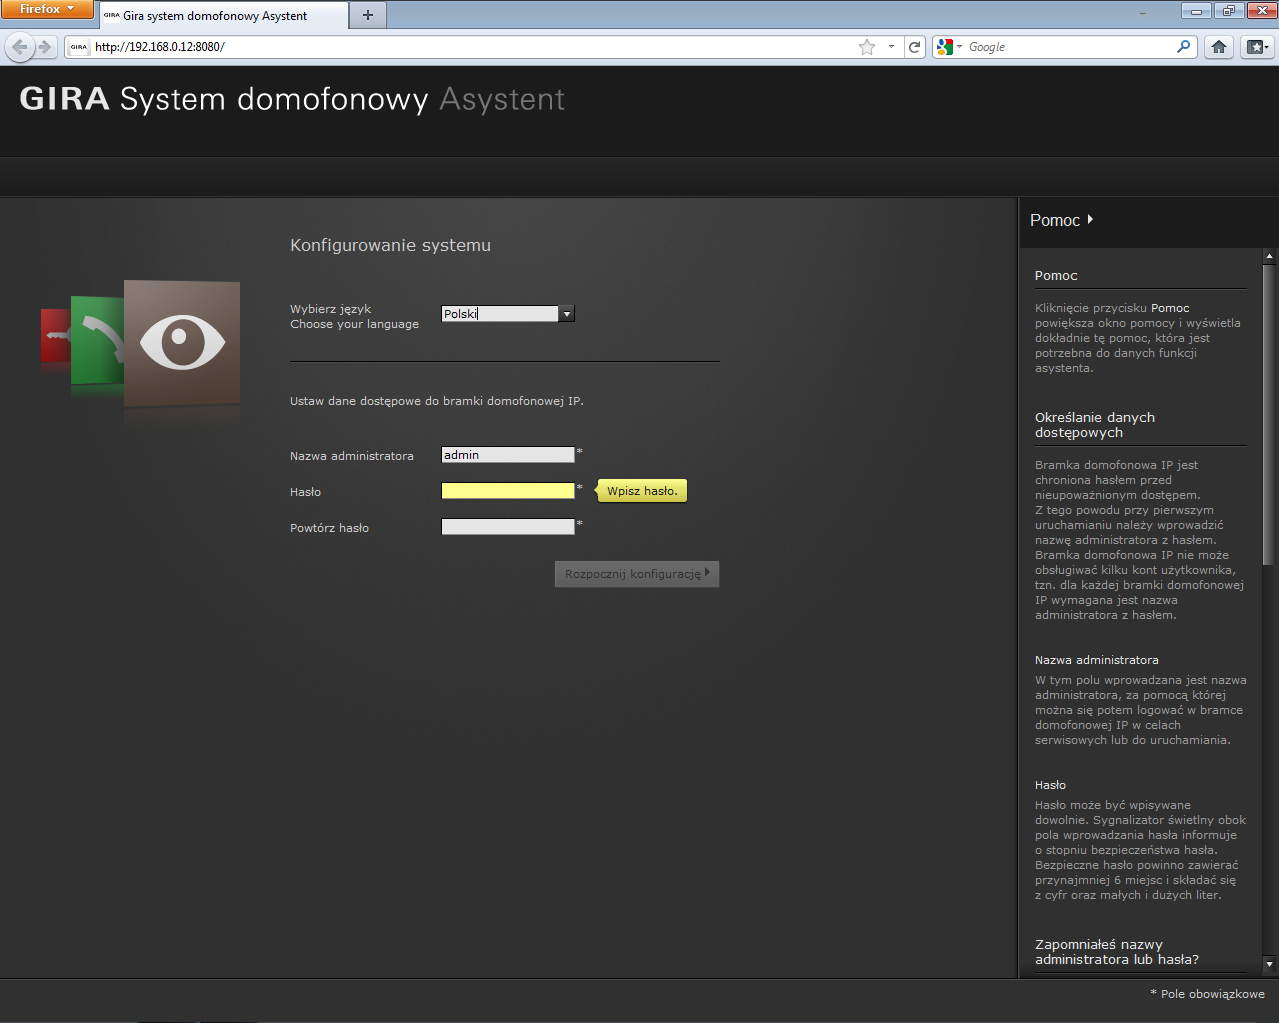Viewport: 1279px width, 1023px height.
Task: Minimize the Firefox window
Action: [1196, 11]
